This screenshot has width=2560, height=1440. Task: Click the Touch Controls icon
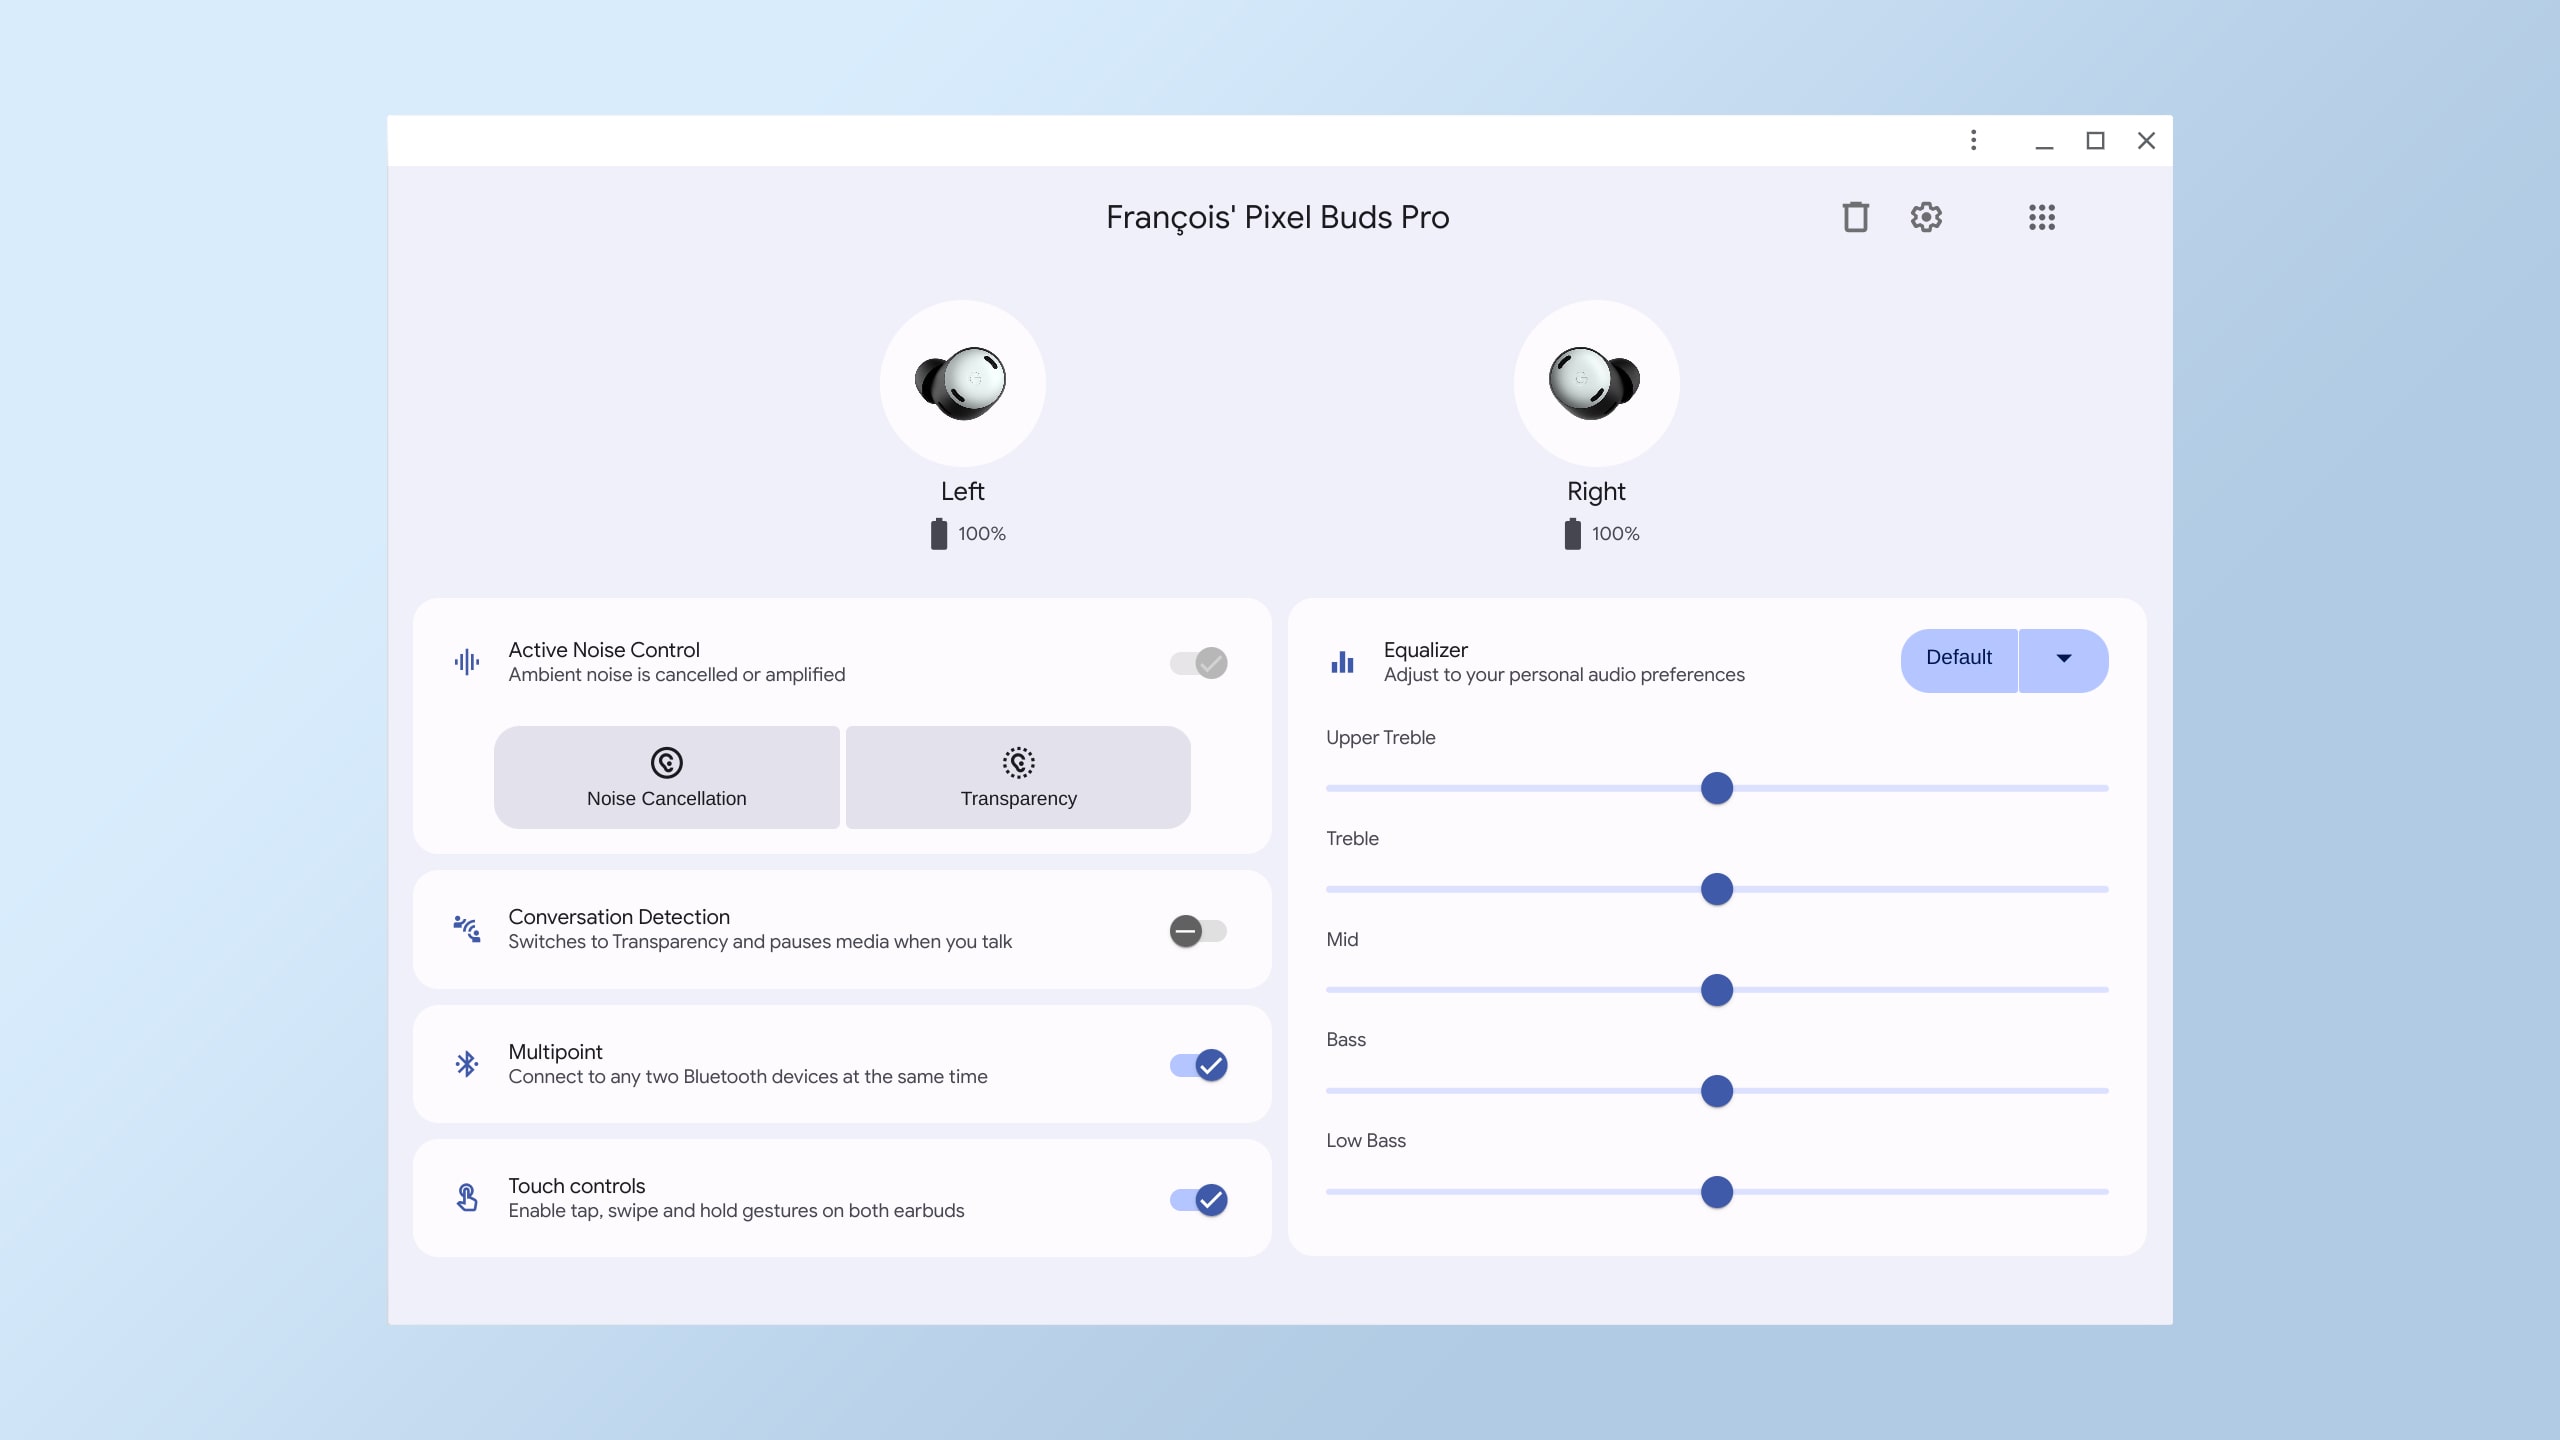(466, 1197)
